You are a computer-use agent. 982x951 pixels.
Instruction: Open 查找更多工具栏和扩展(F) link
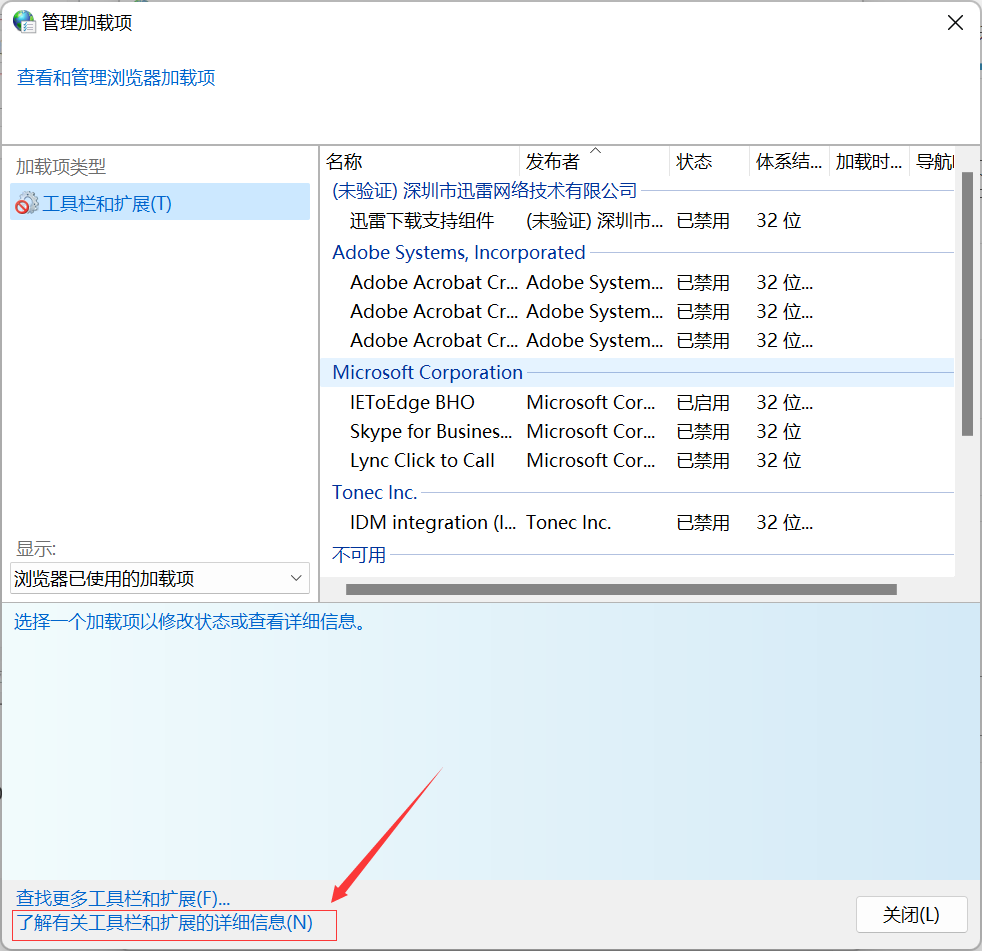[123, 898]
